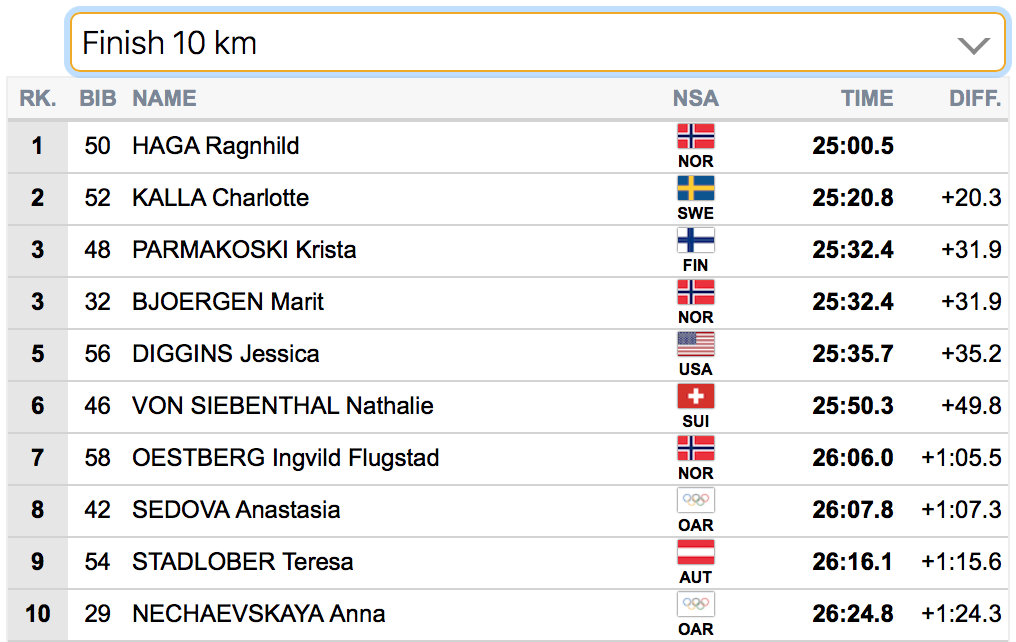Select VON SIEBENTHAL Nathalie row

(x=508, y=406)
